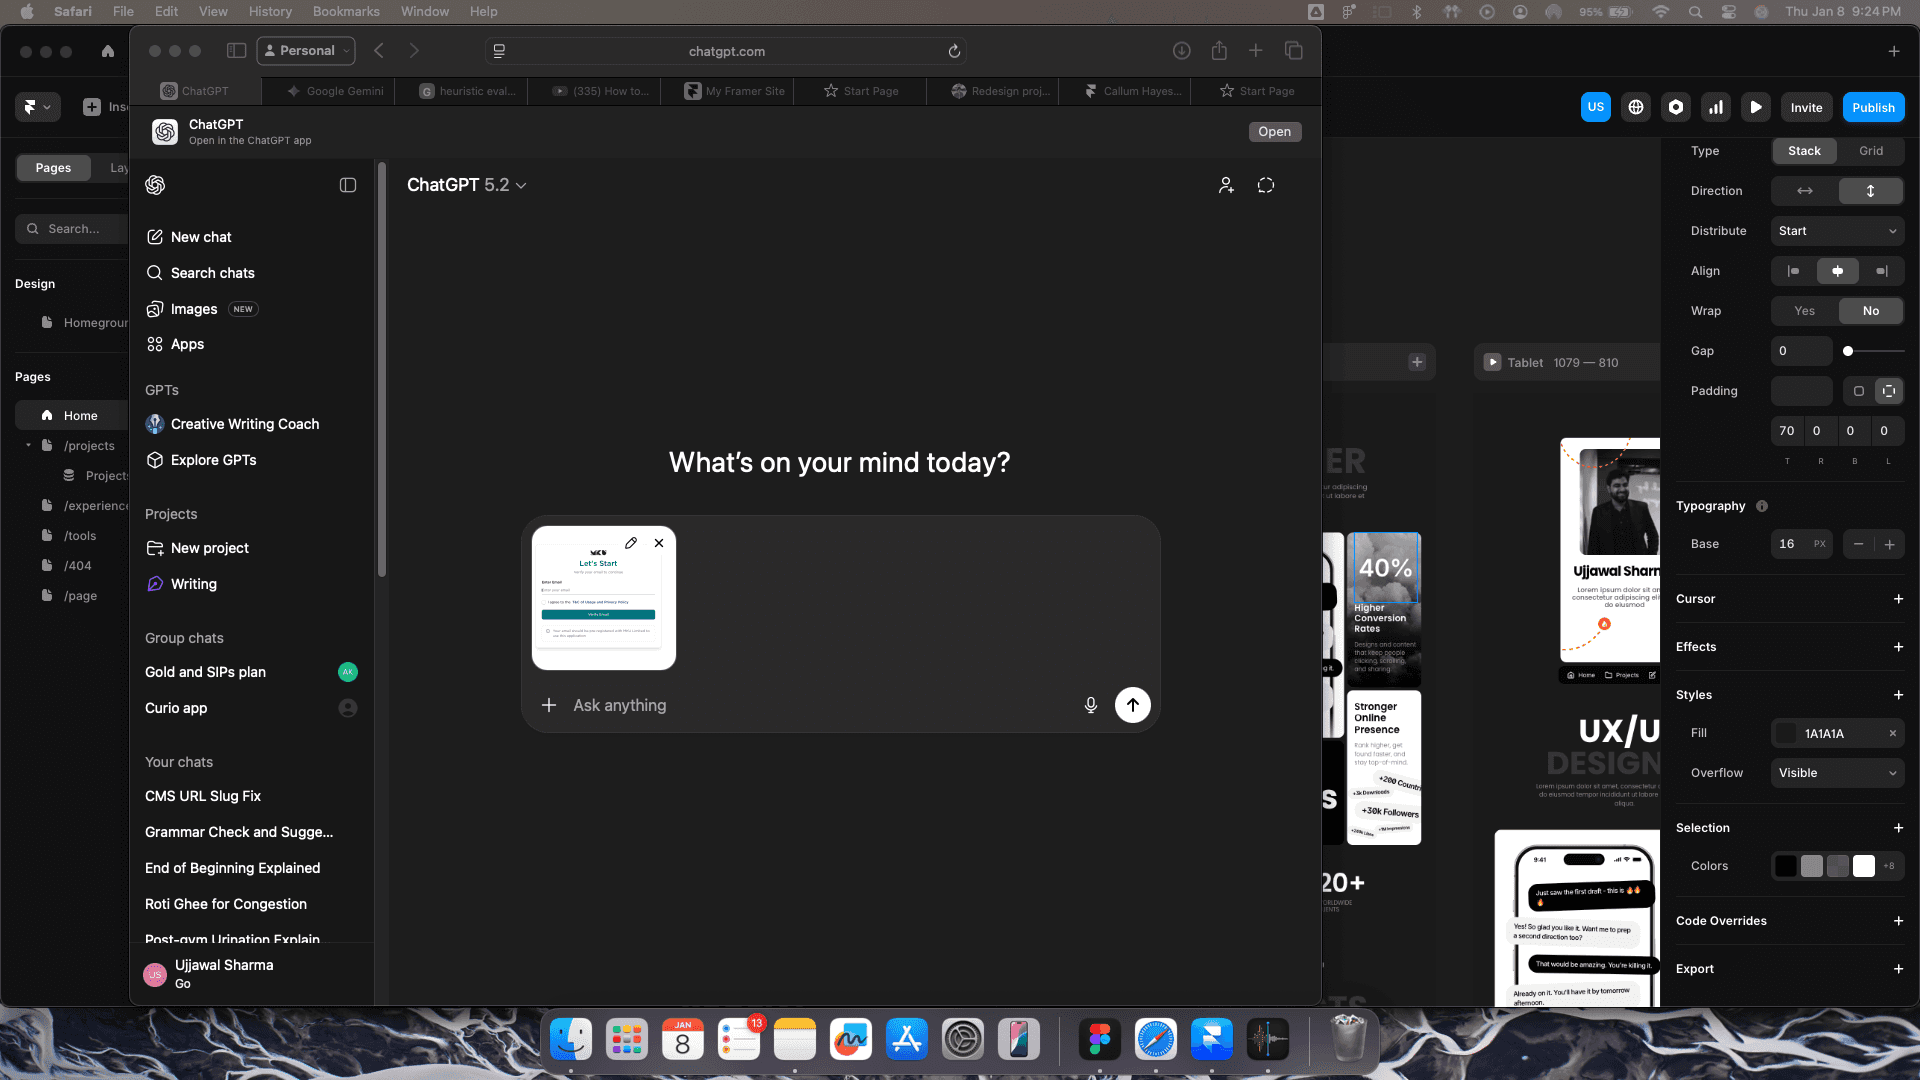Select horizontal direction arrow
The image size is (1920, 1080).
pyautogui.click(x=1804, y=191)
